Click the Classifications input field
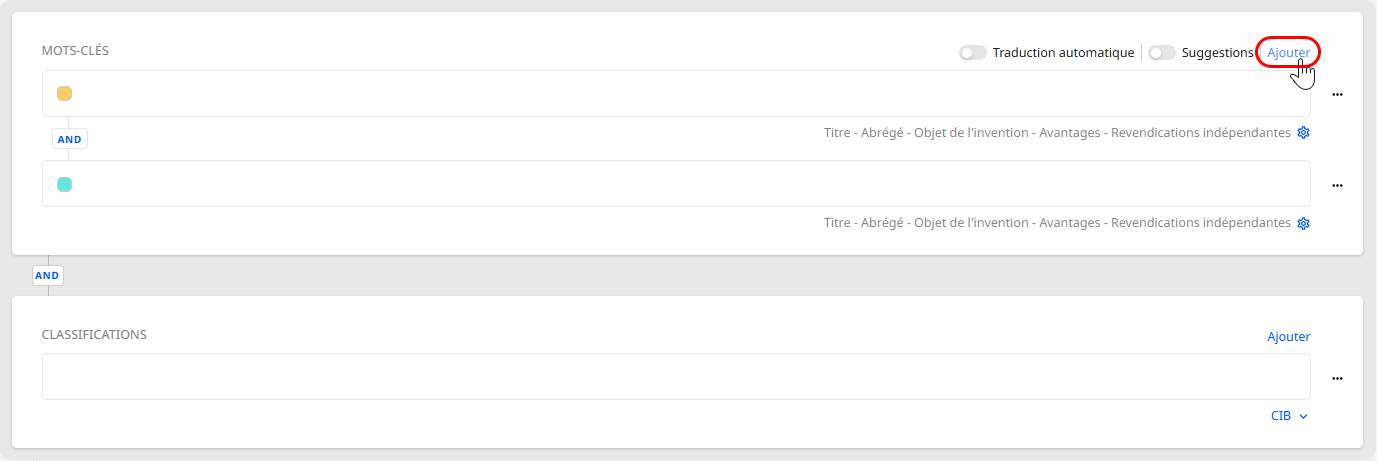Screen dimensions: 1377x461 pyautogui.click(x=676, y=377)
